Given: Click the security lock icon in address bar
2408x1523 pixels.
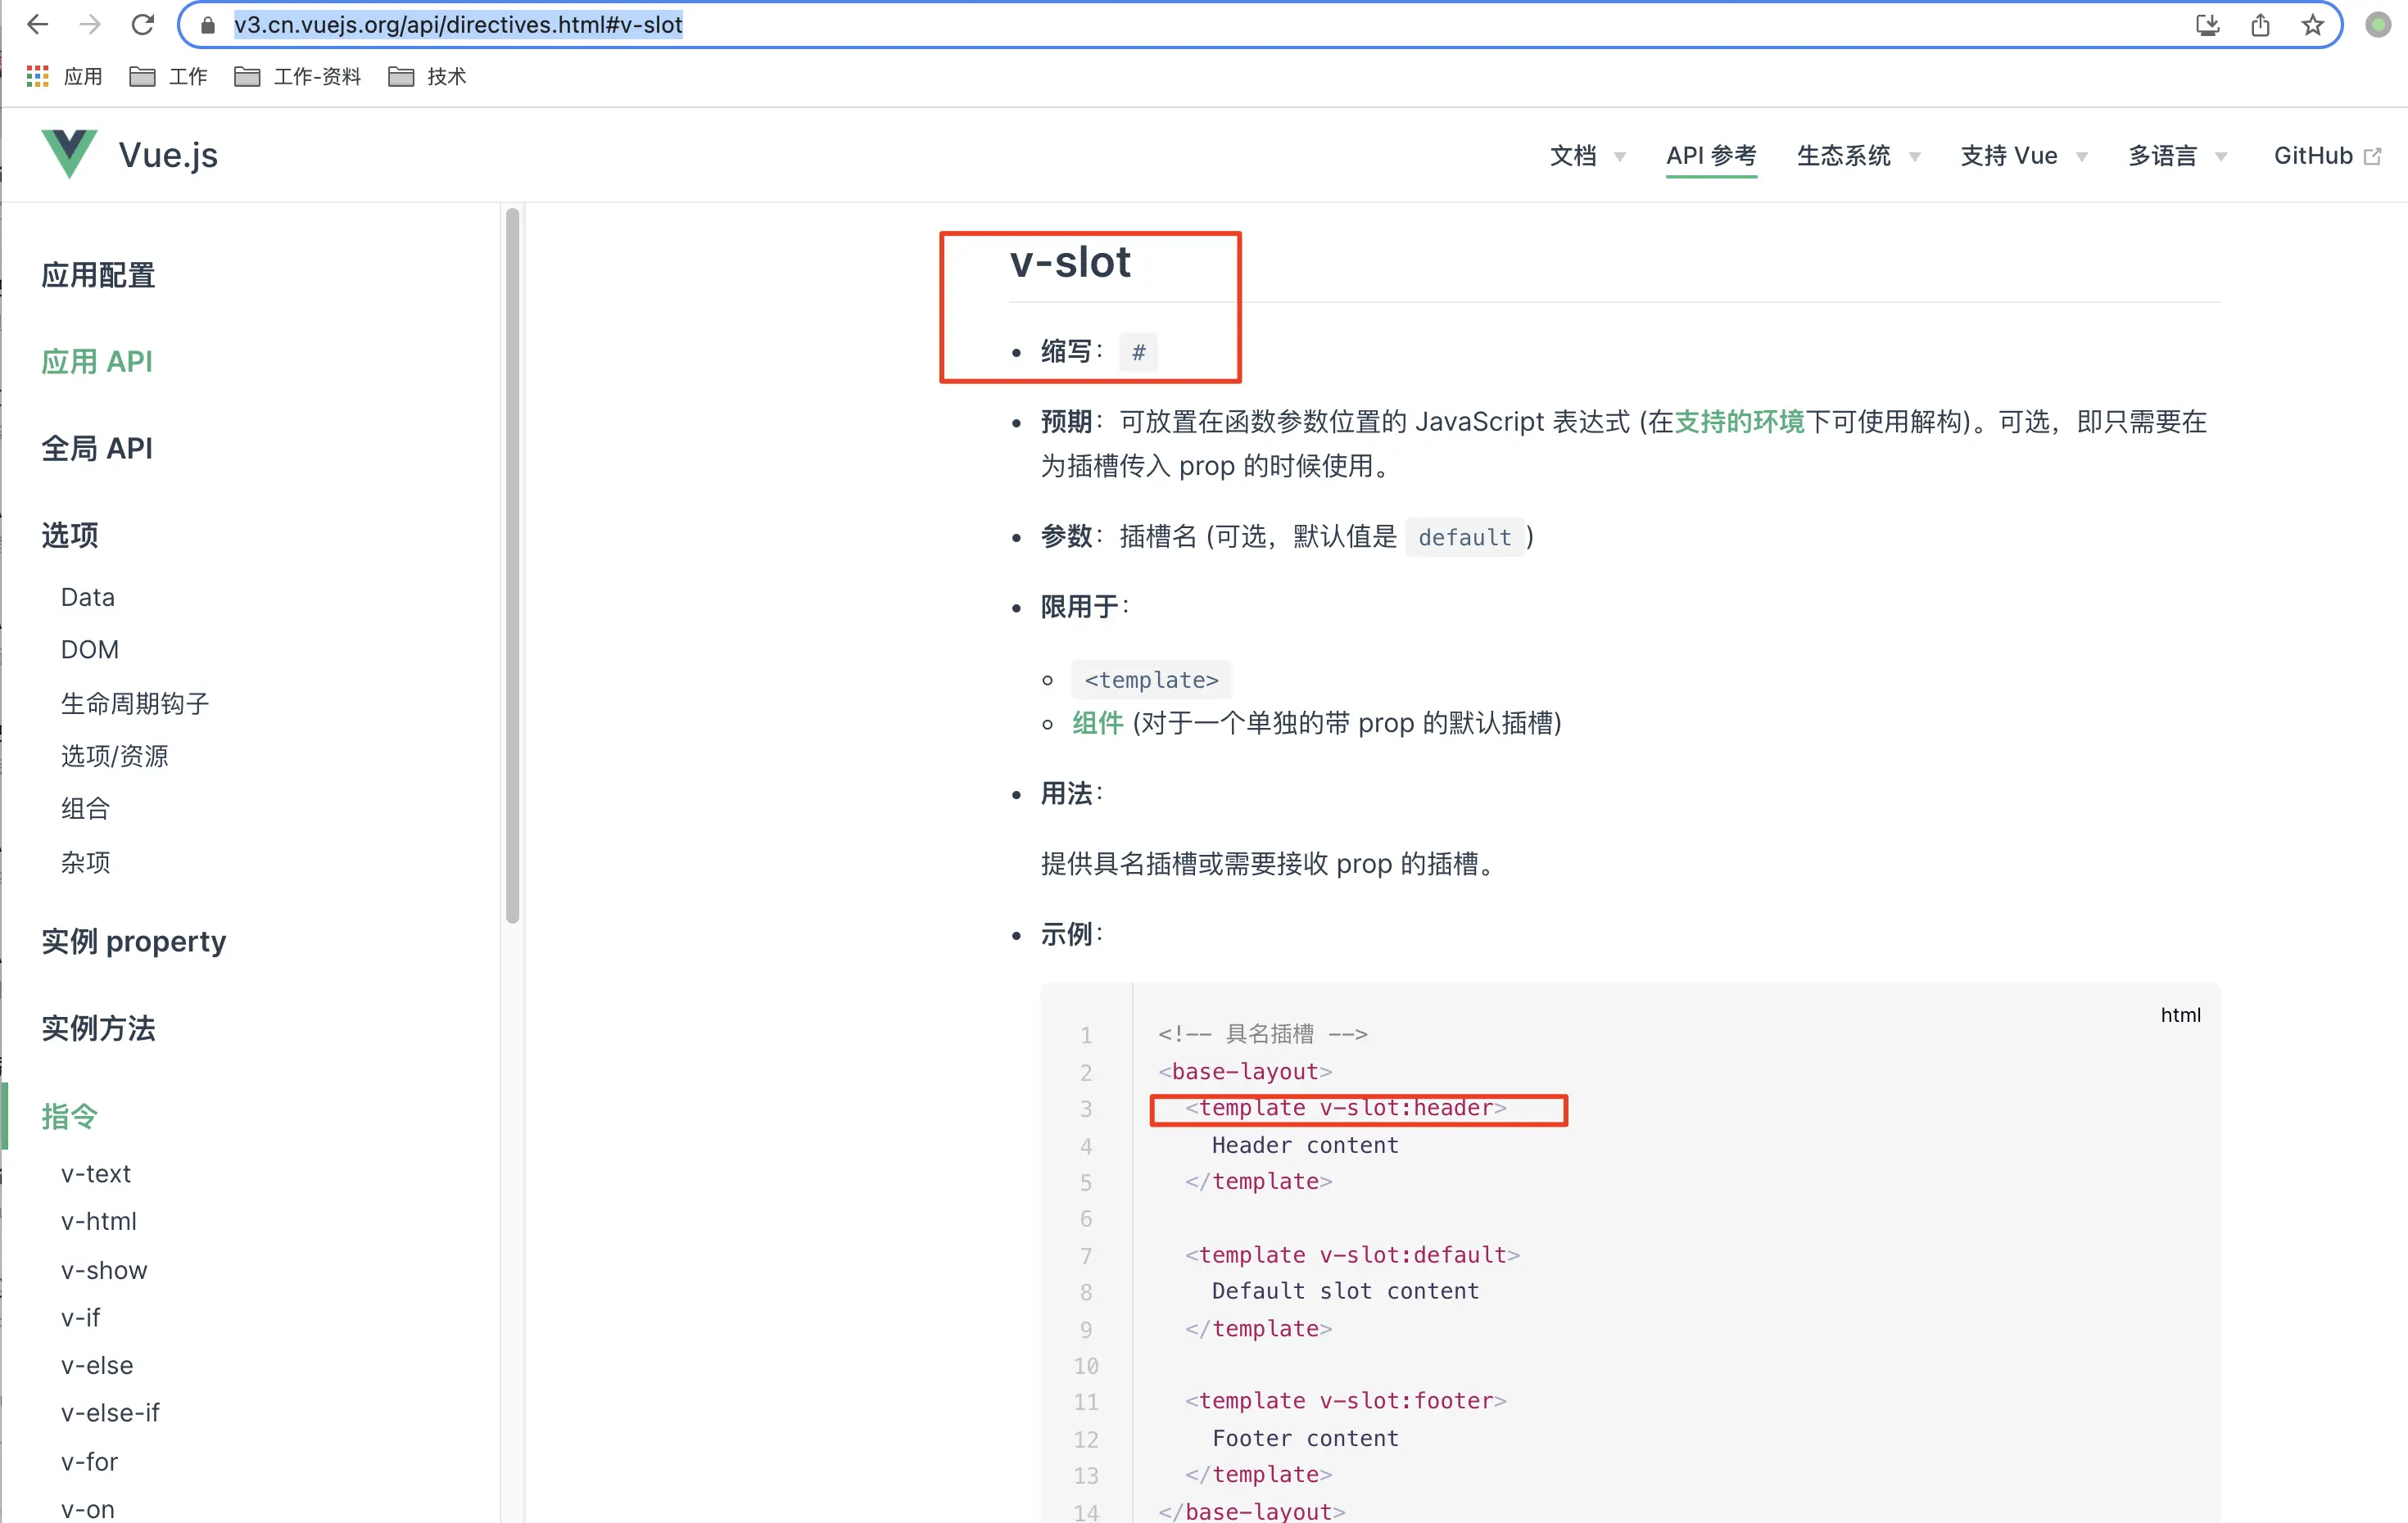Looking at the screenshot, I should [x=207, y=24].
